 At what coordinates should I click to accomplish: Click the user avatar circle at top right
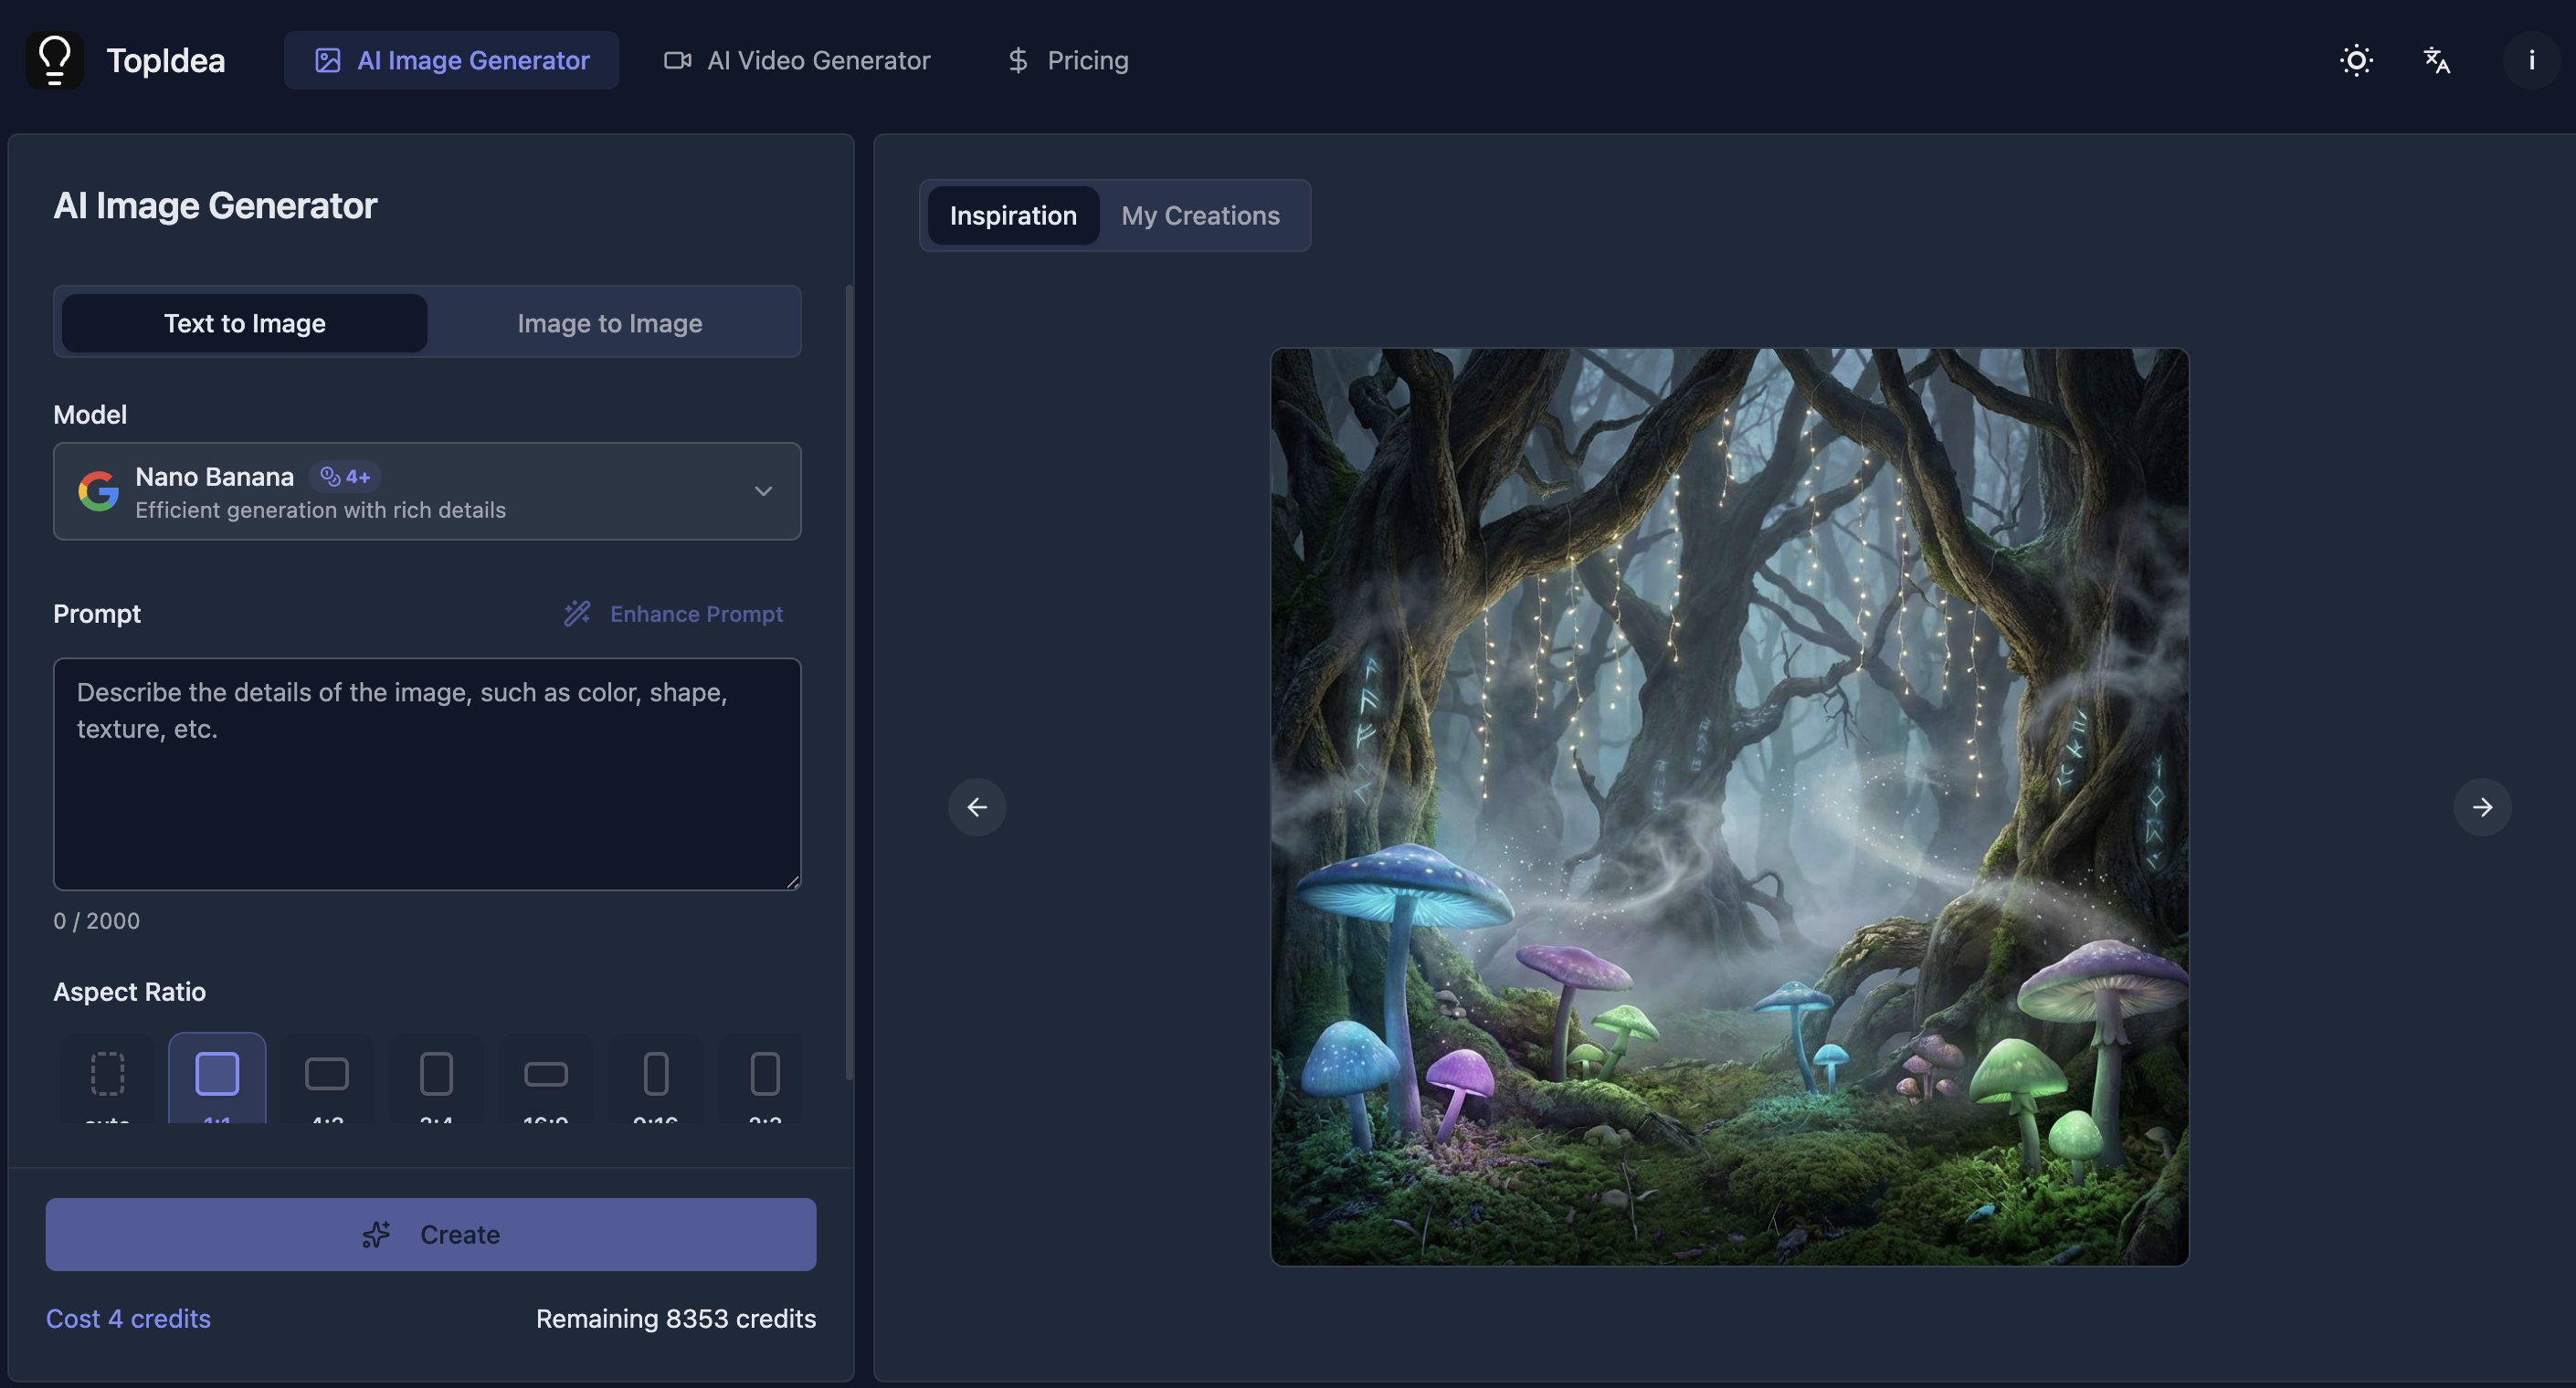[x=2530, y=60]
